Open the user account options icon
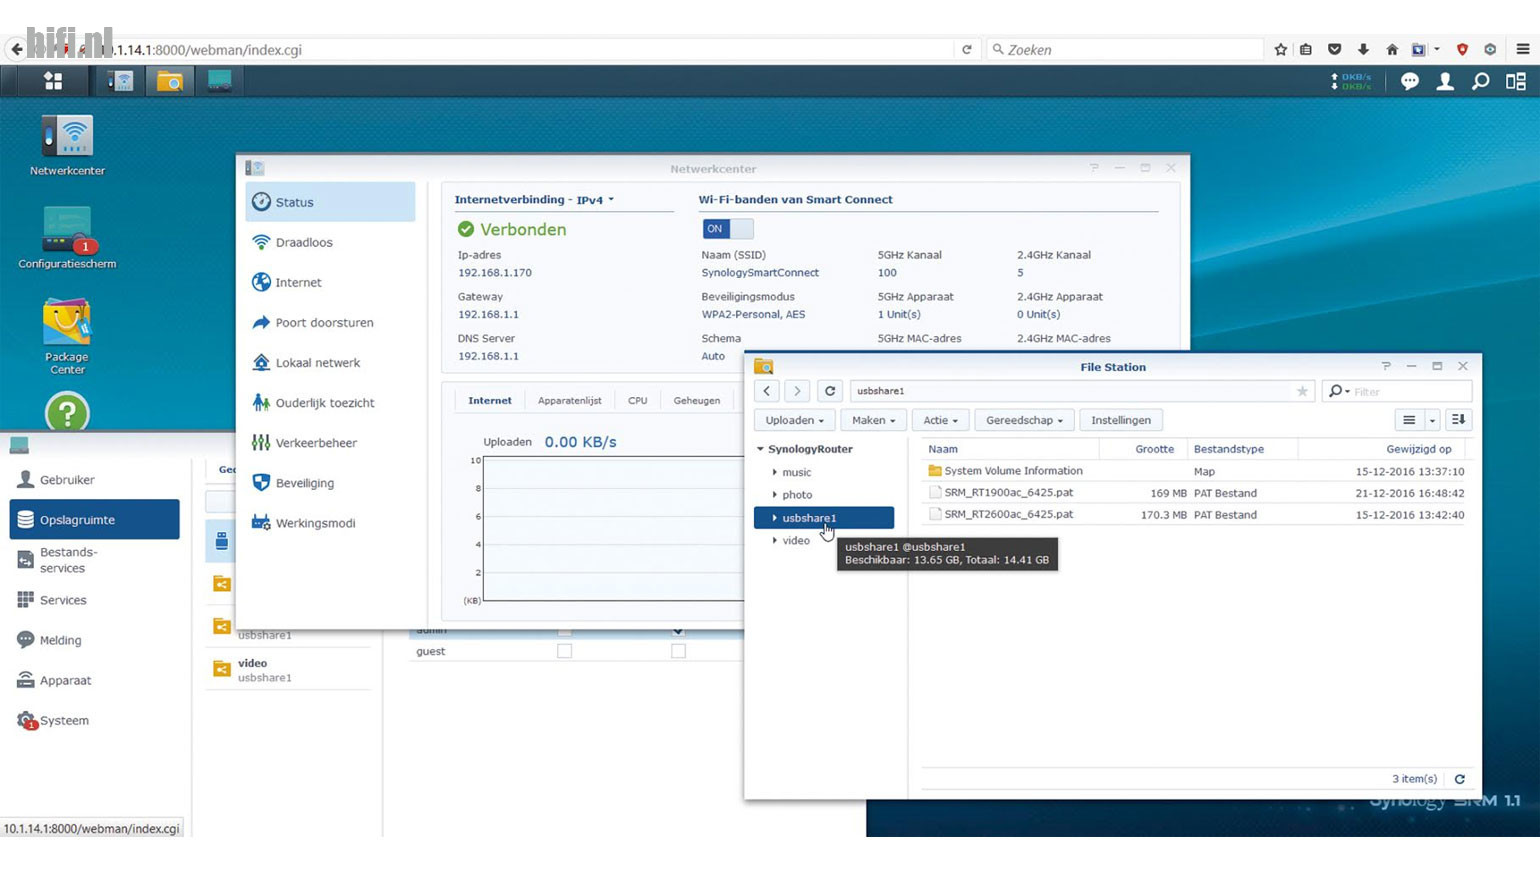Viewport: 1540px width, 880px height. point(1445,82)
